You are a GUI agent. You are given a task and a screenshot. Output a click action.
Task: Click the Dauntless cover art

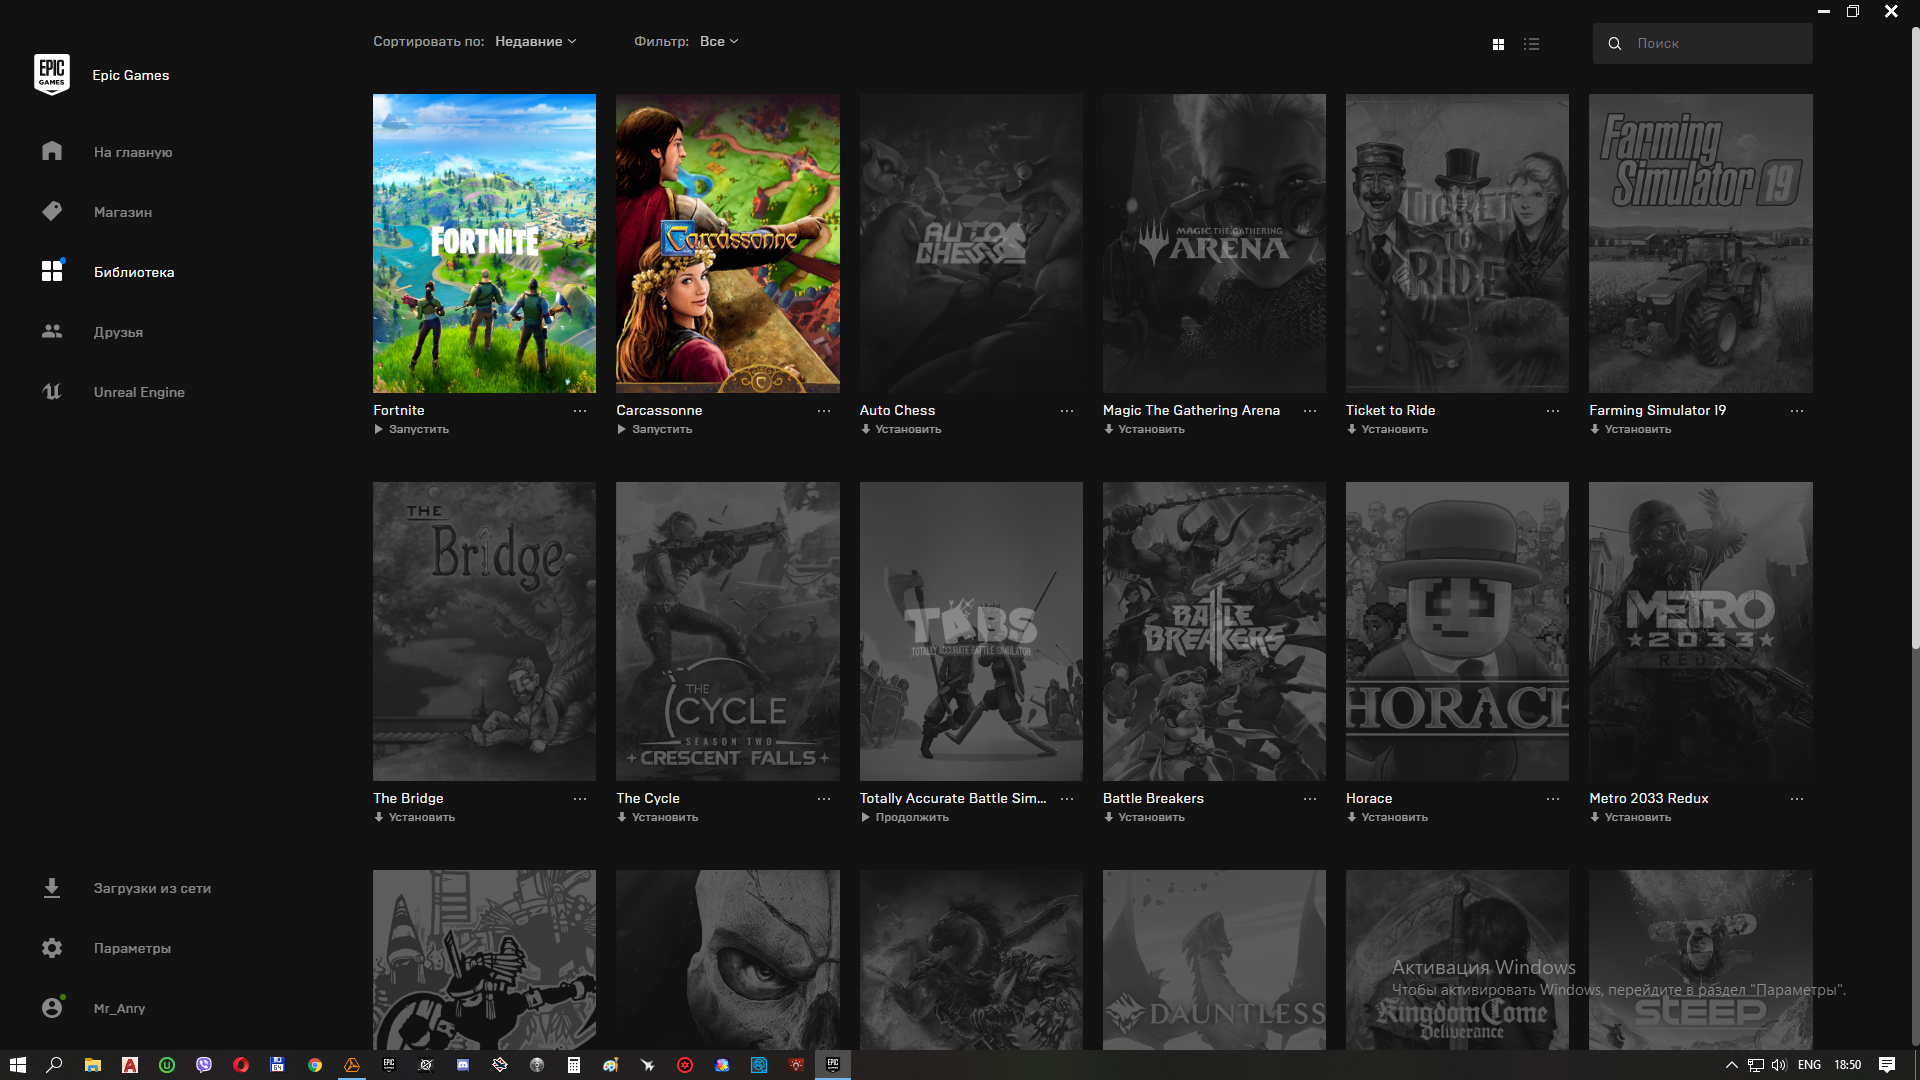pos(1214,960)
